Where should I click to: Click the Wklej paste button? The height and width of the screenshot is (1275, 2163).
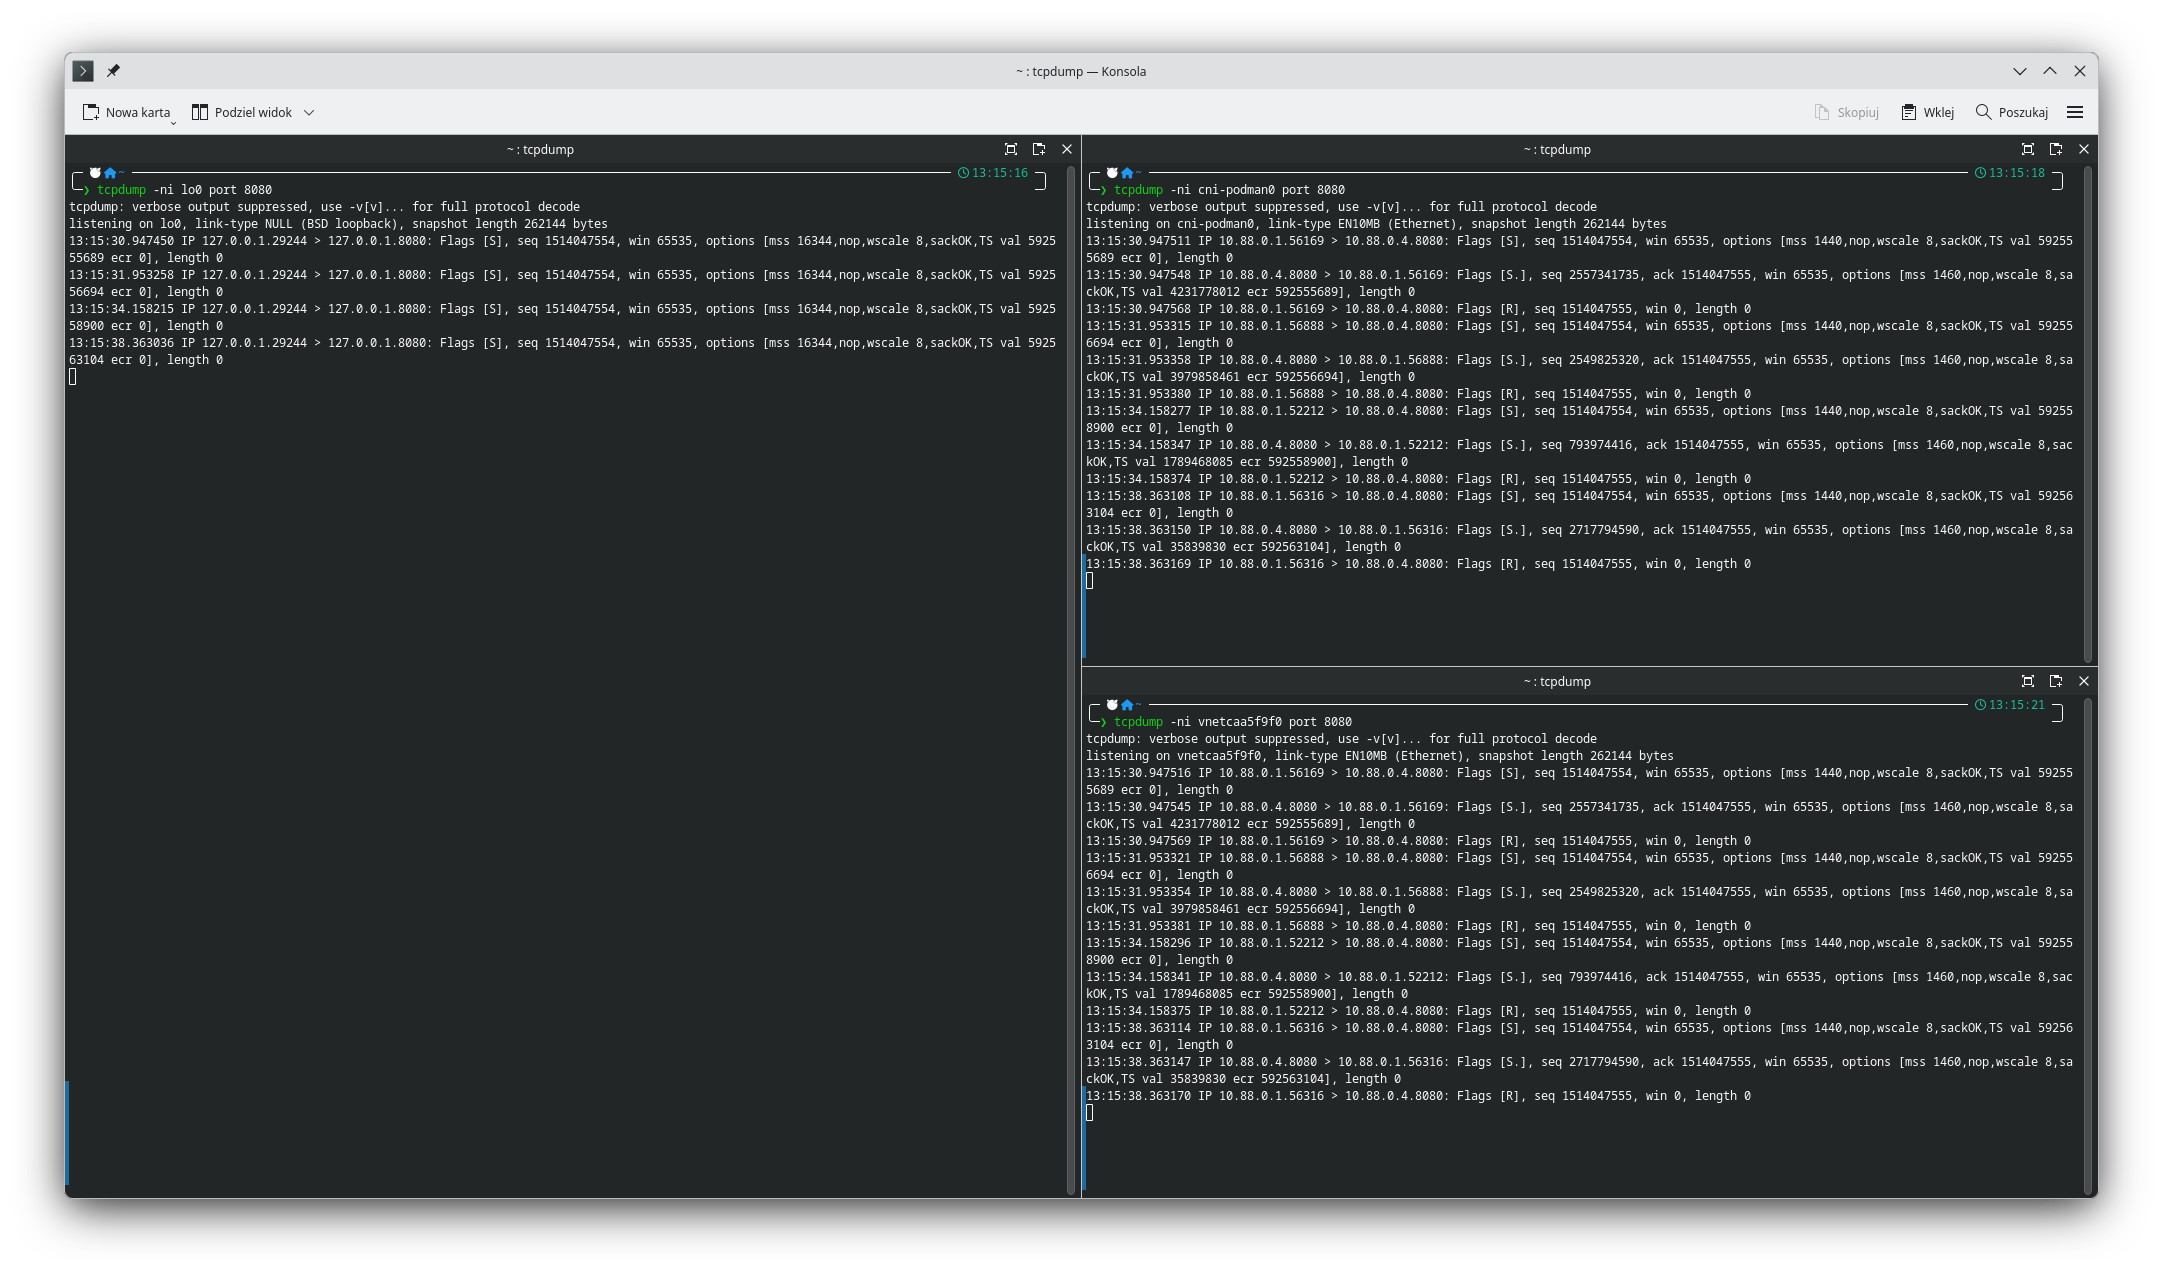1927,112
